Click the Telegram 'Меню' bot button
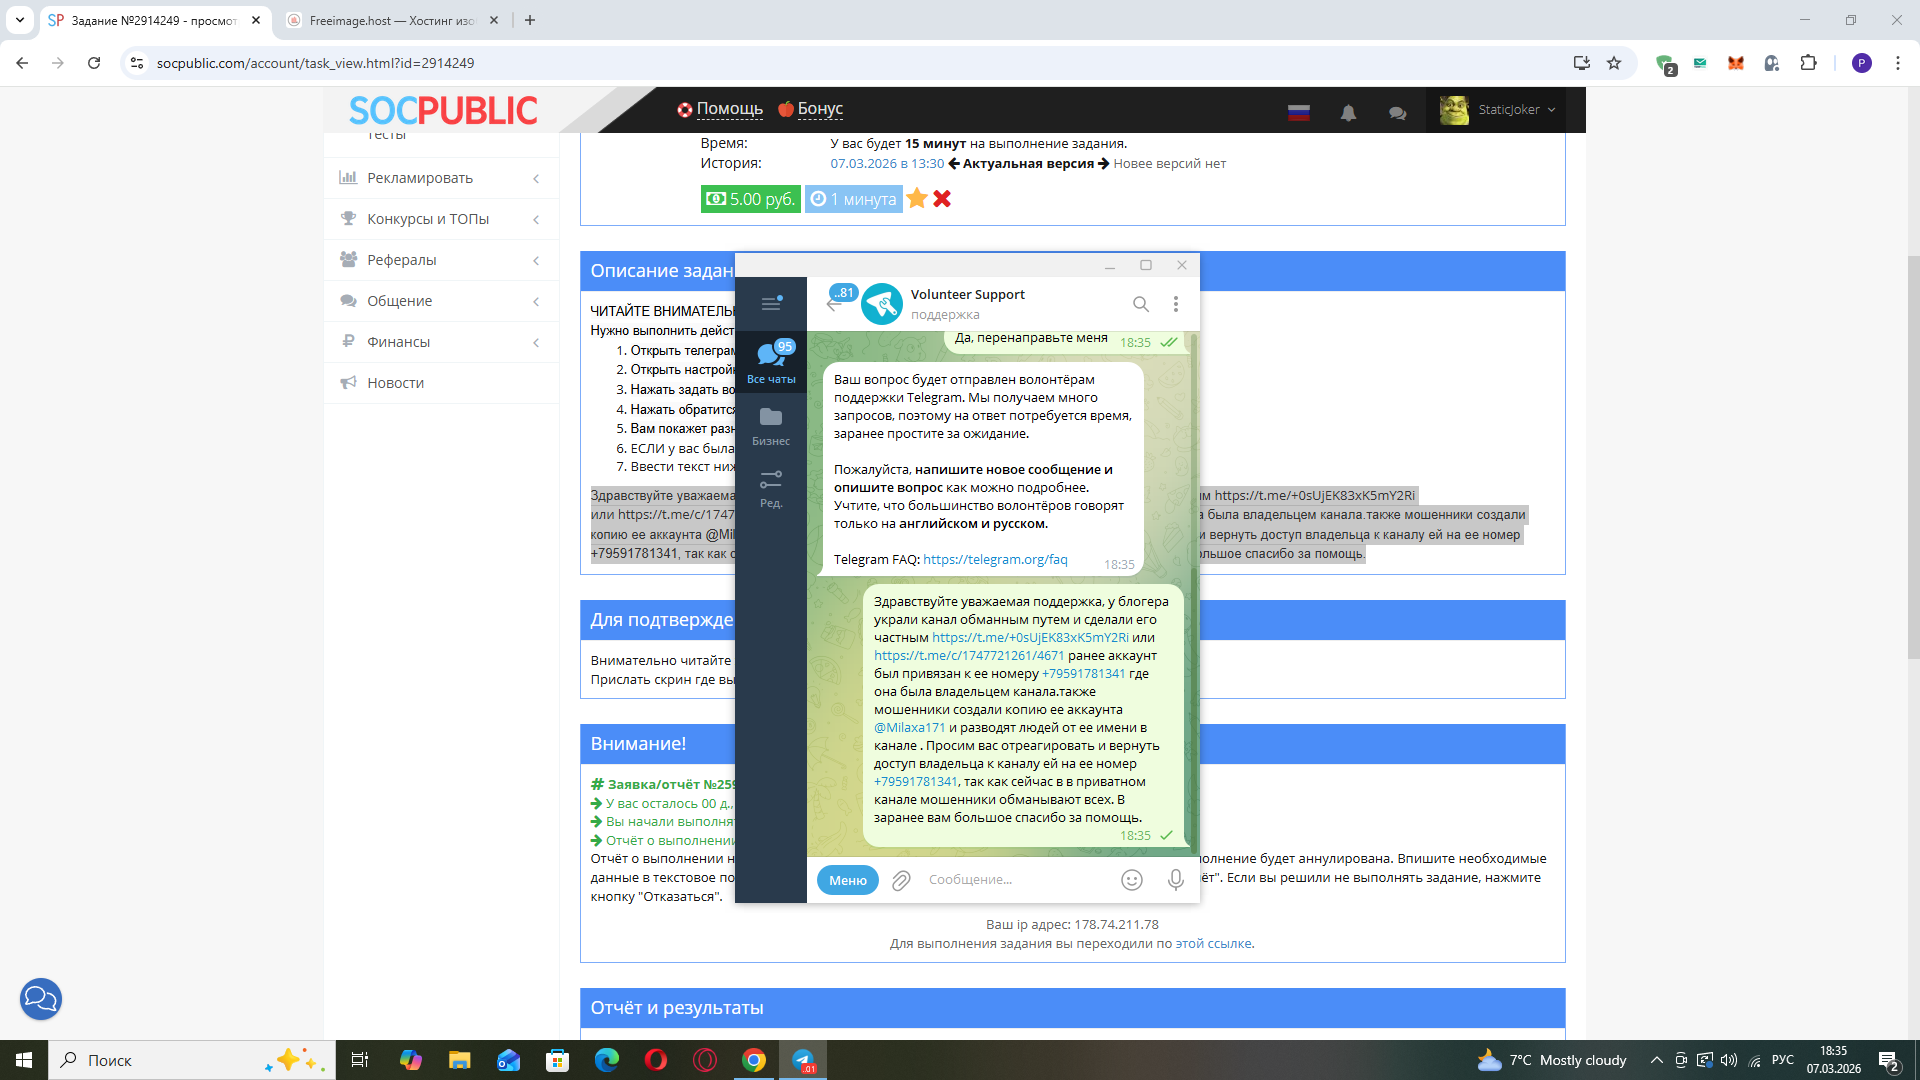This screenshot has height=1080, width=1920. point(848,880)
